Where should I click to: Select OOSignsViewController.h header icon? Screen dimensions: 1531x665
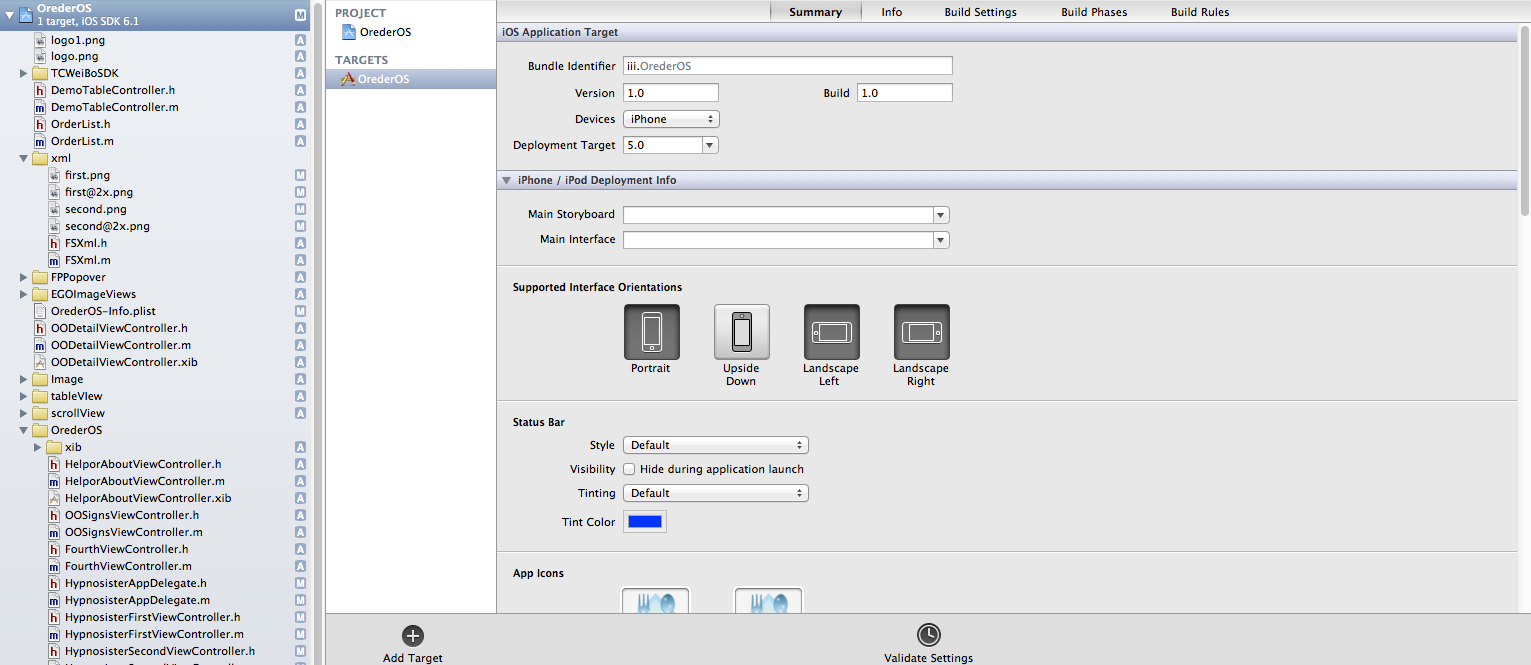click(54, 515)
